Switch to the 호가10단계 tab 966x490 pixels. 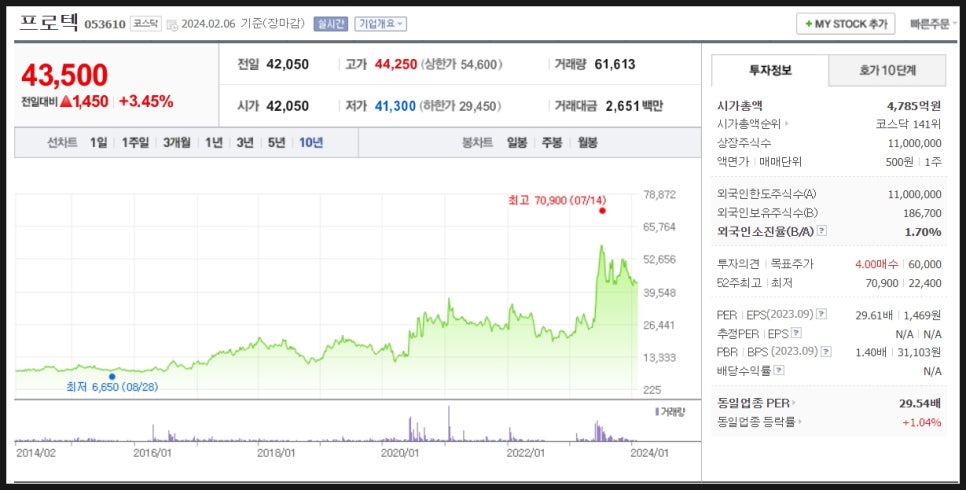tap(887, 70)
